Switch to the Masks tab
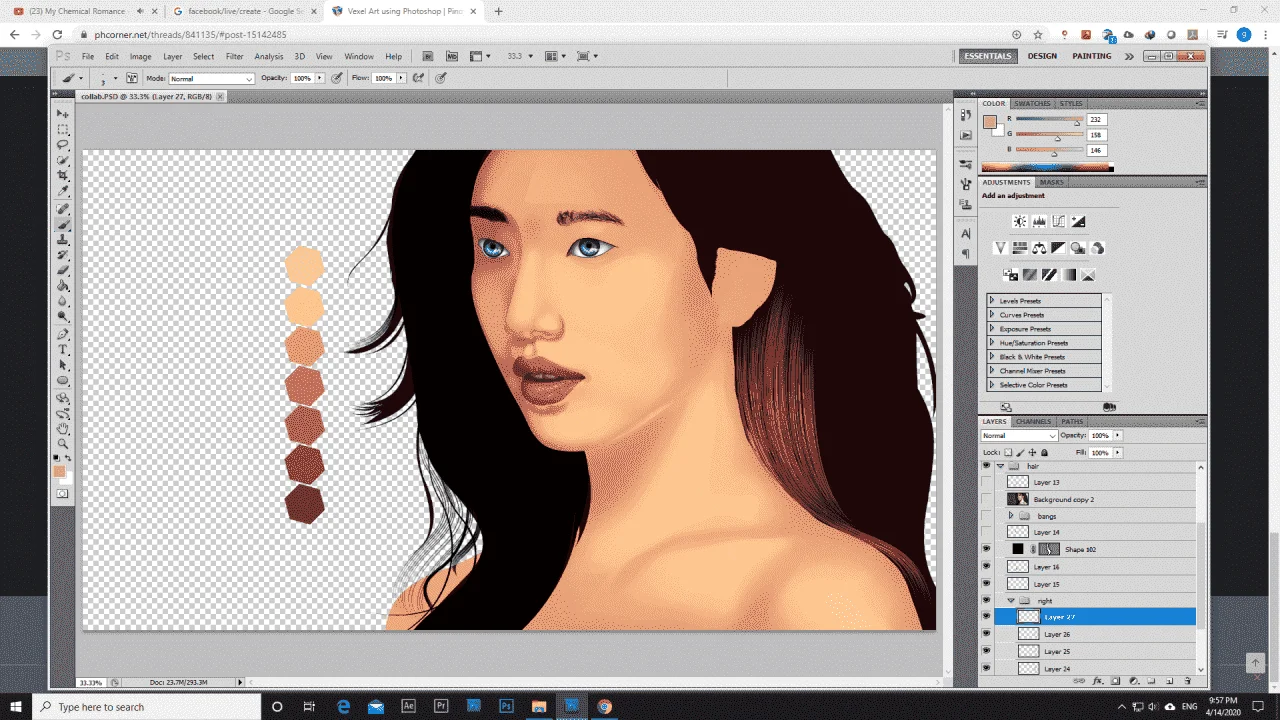Image resolution: width=1280 pixels, height=720 pixels. pyautogui.click(x=1052, y=183)
